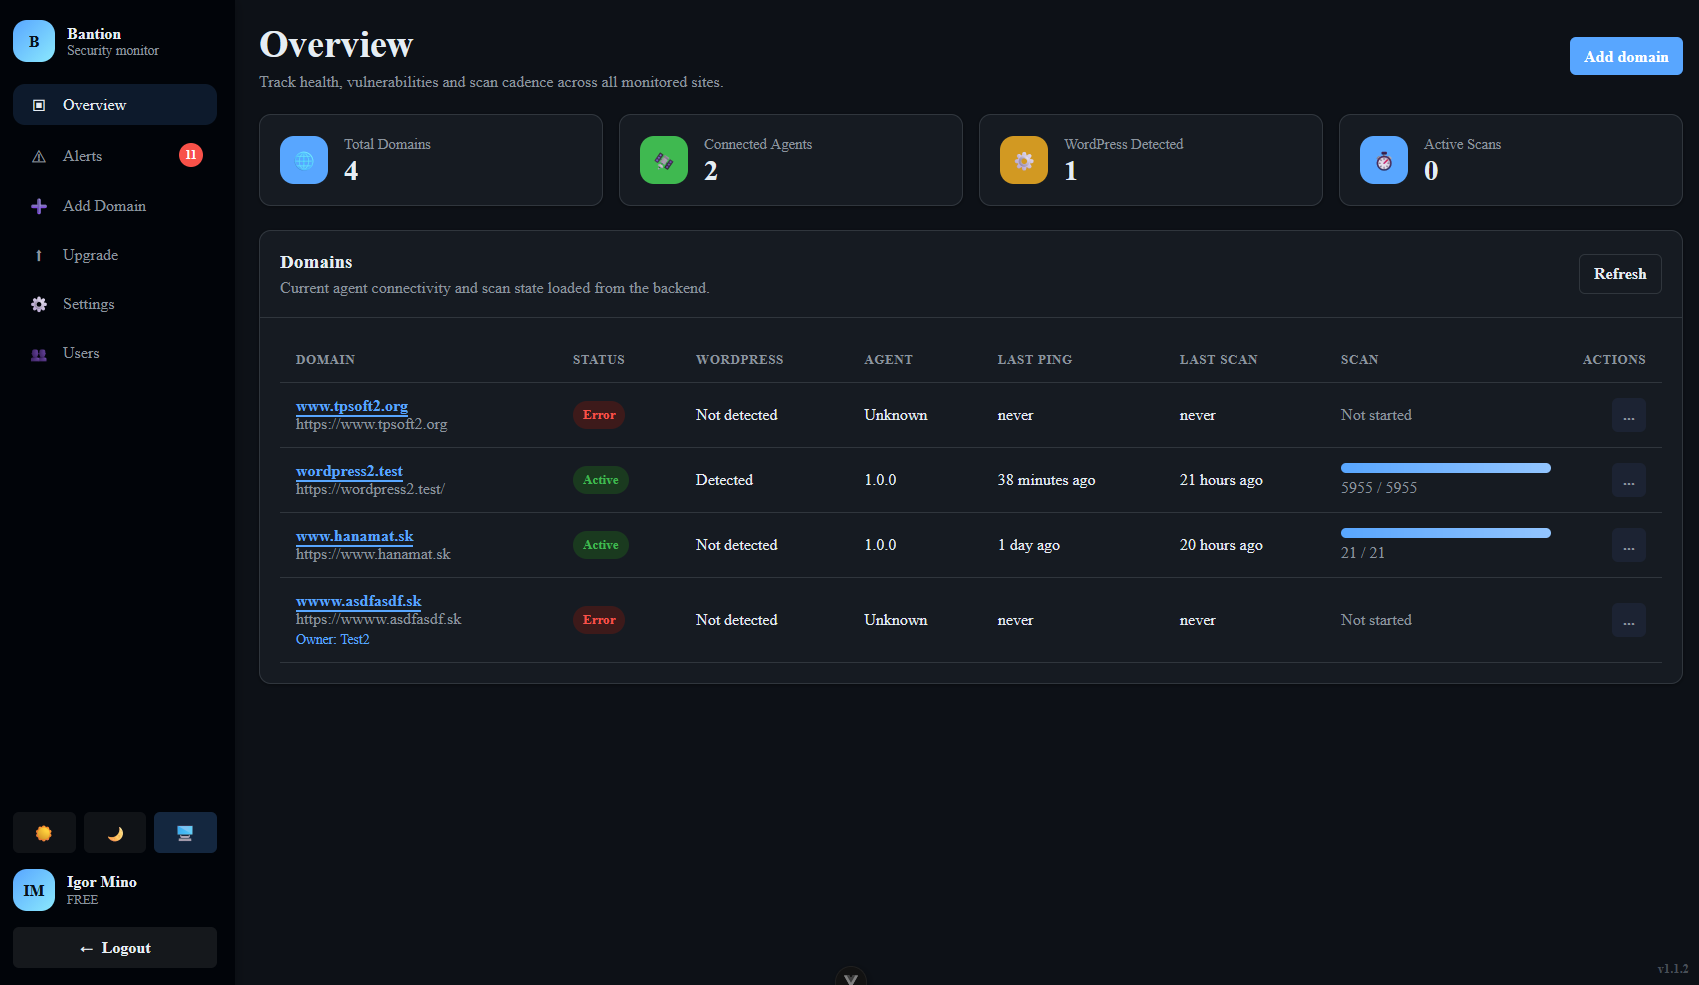Click the '21 / 21' scan count
This screenshot has height=985, width=1699.
tap(1363, 553)
